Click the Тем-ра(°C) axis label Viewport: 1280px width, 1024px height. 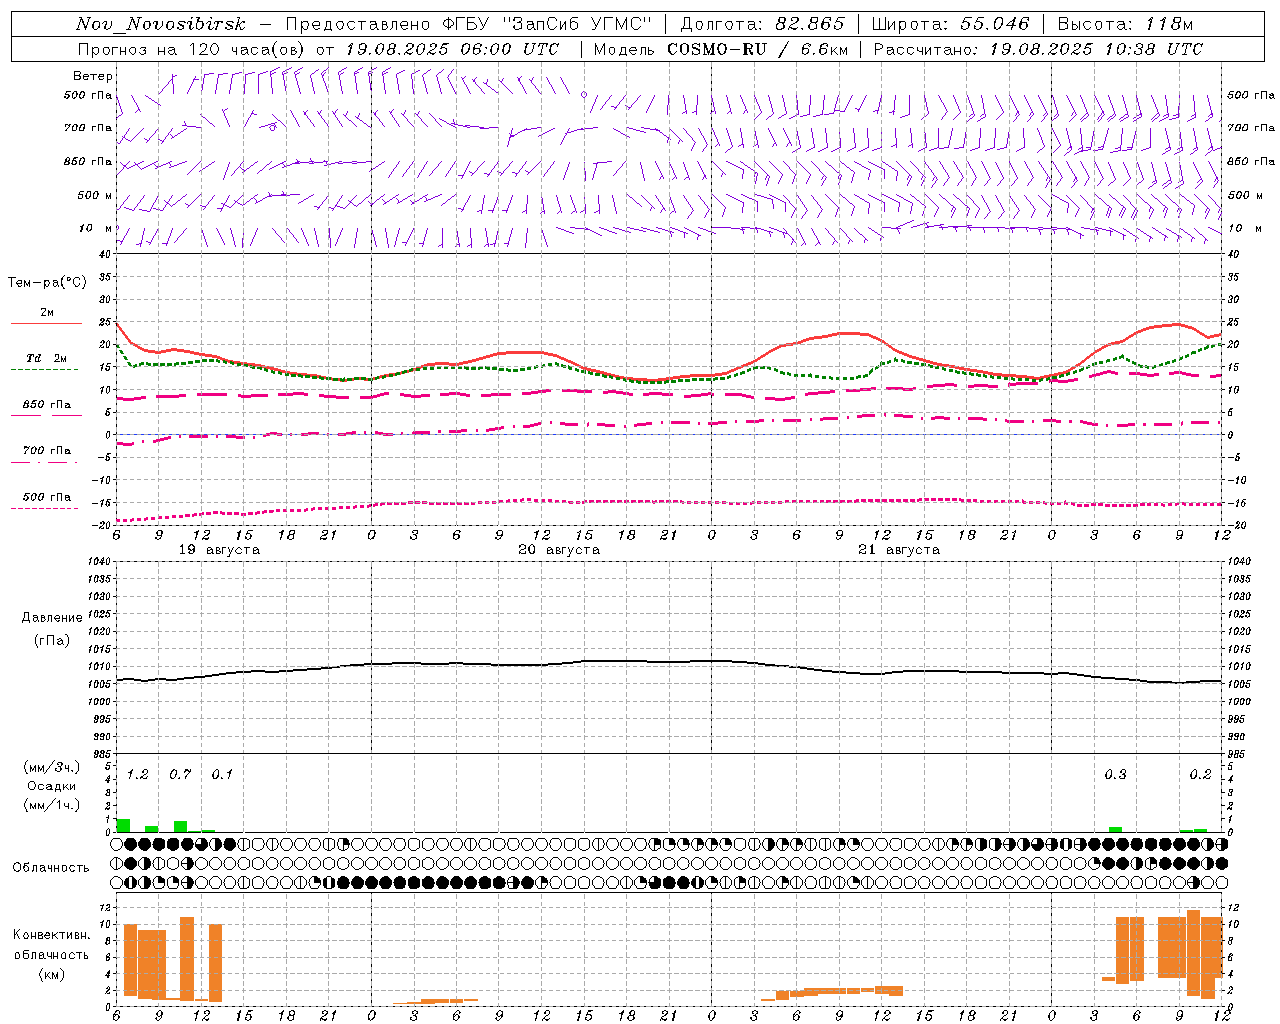(47, 283)
